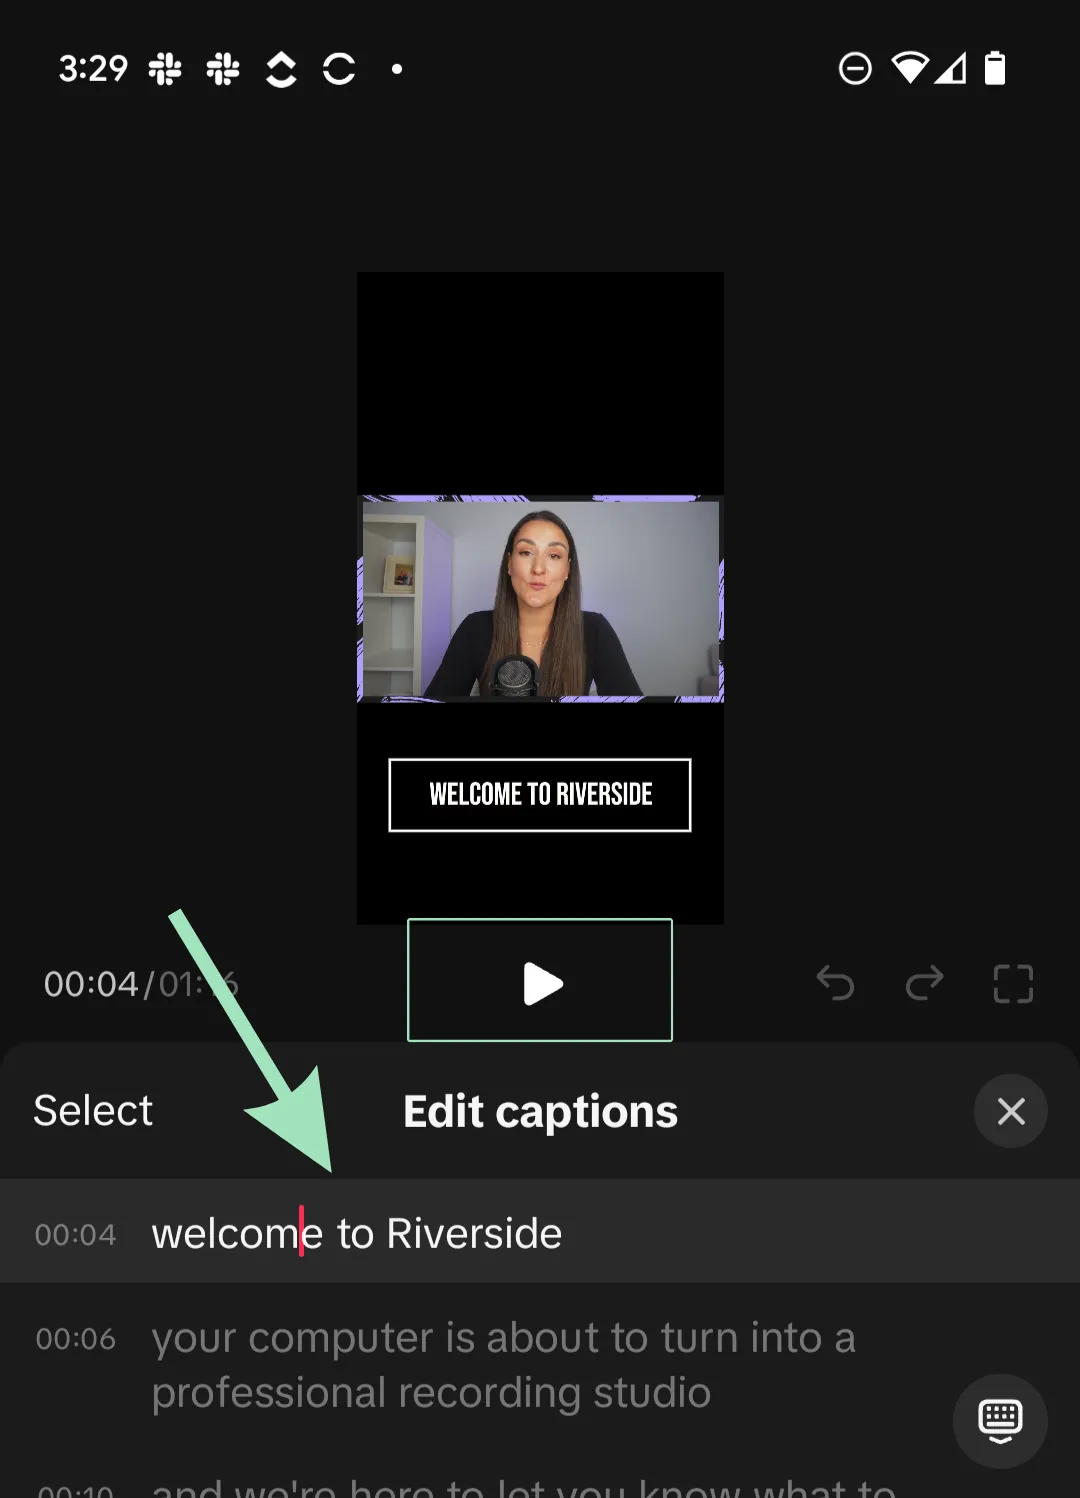This screenshot has width=1080, height=1498.
Task: Tap the sync status bar icon
Action: coord(339,69)
